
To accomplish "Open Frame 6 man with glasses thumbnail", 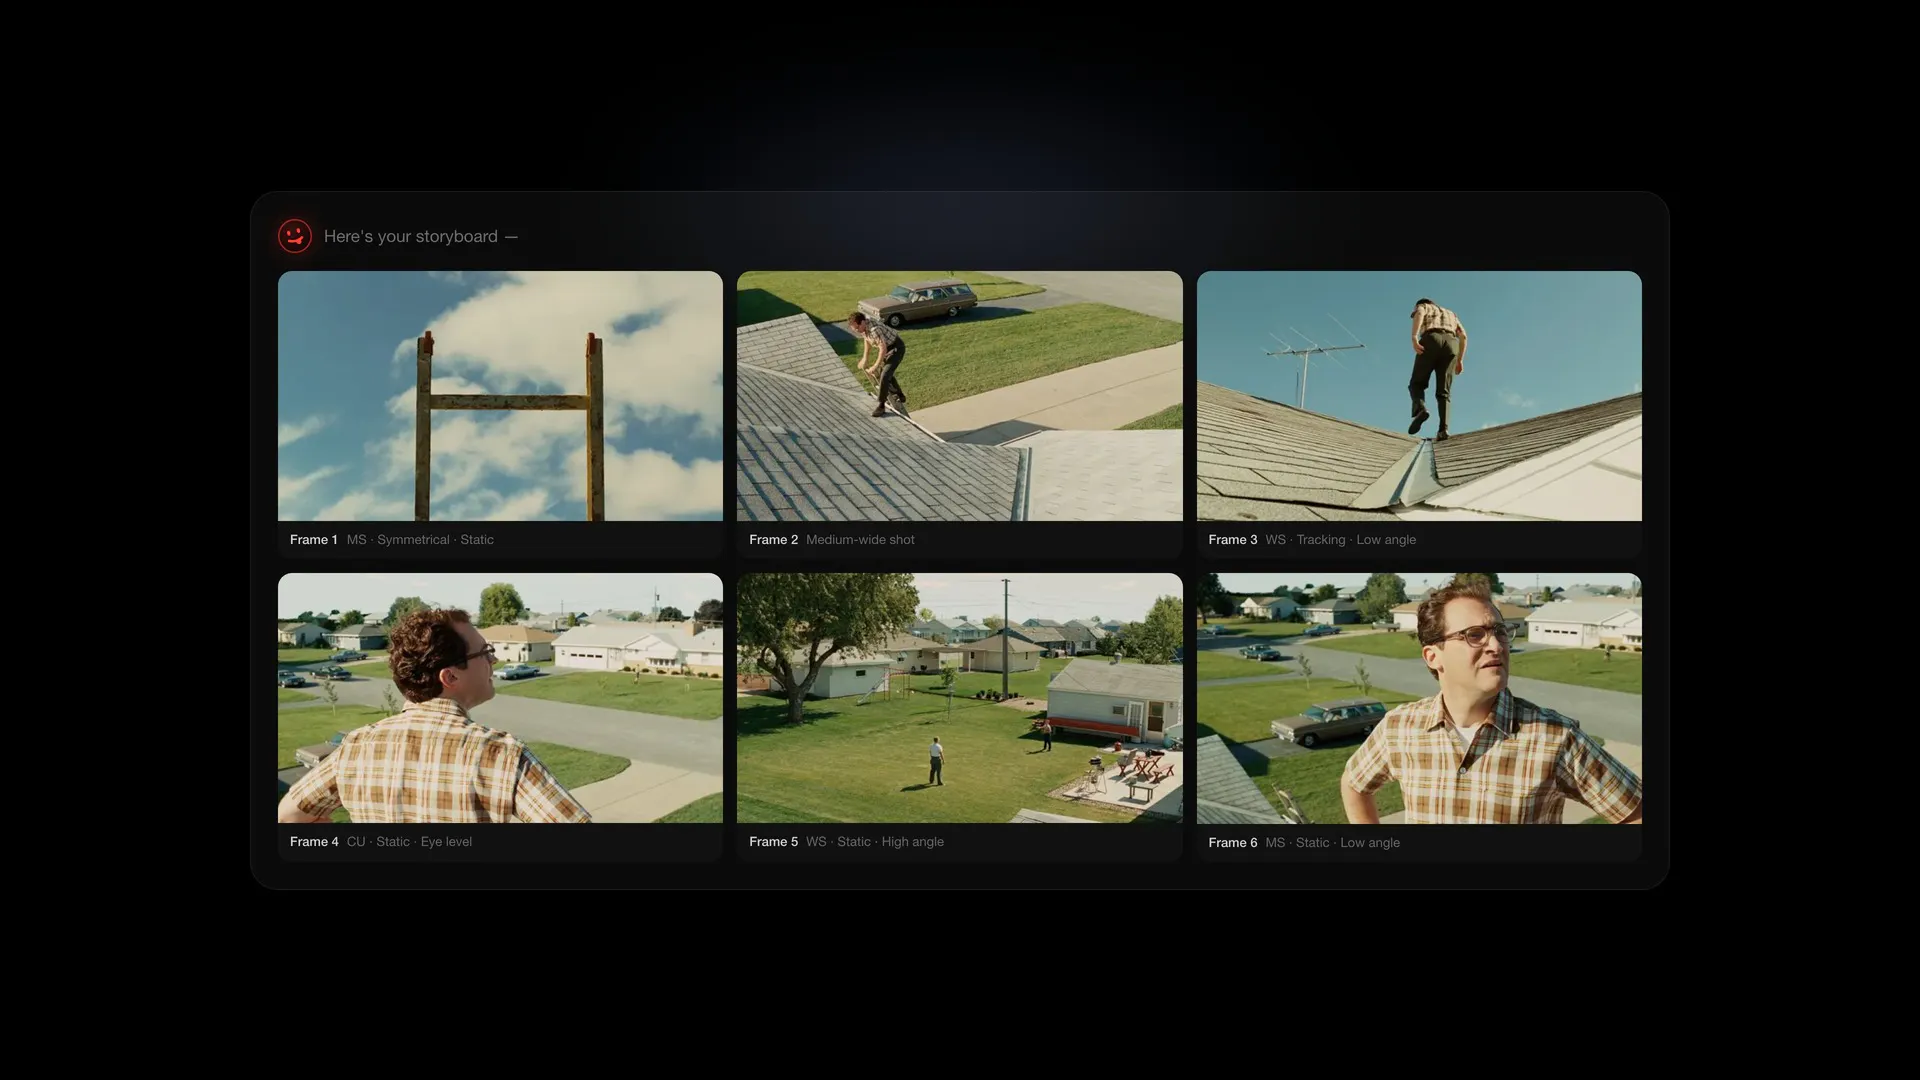I will [1419, 698].
